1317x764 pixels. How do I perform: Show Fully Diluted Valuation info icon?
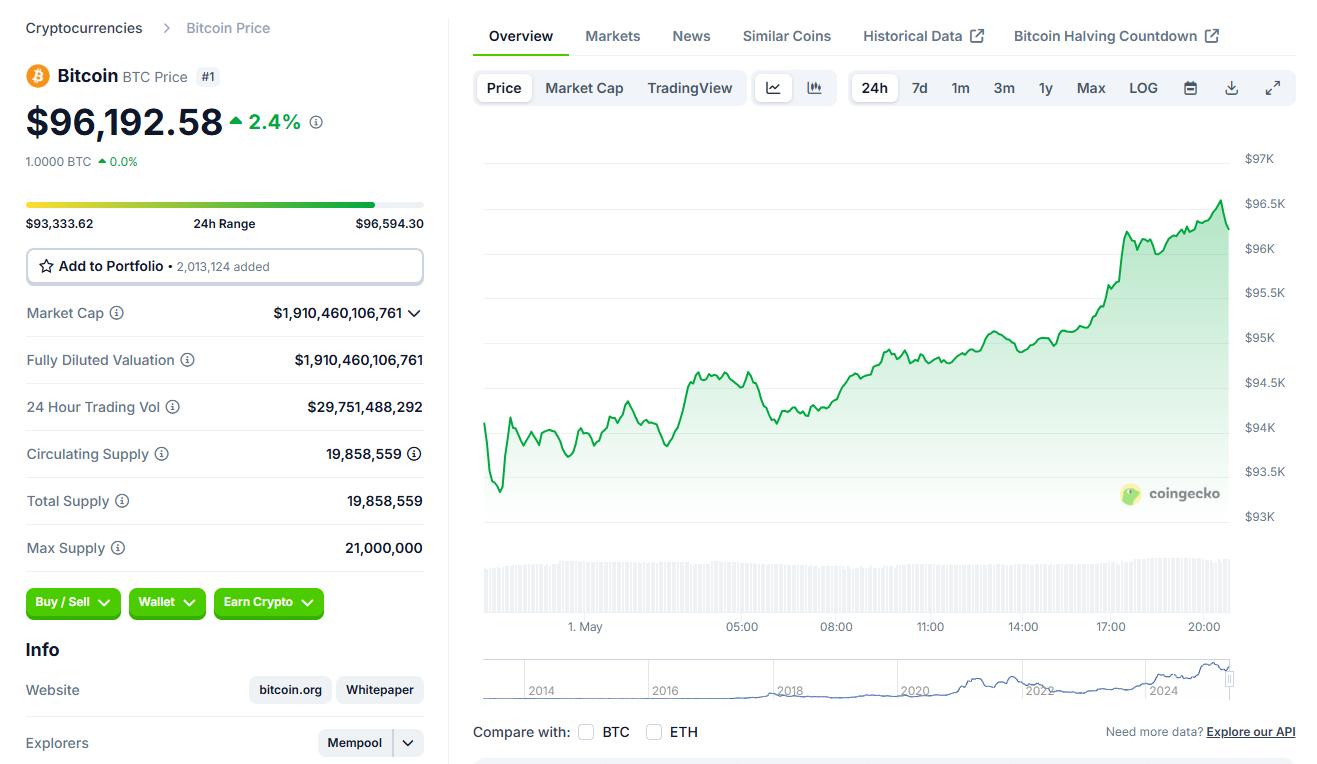[x=187, y=360]
